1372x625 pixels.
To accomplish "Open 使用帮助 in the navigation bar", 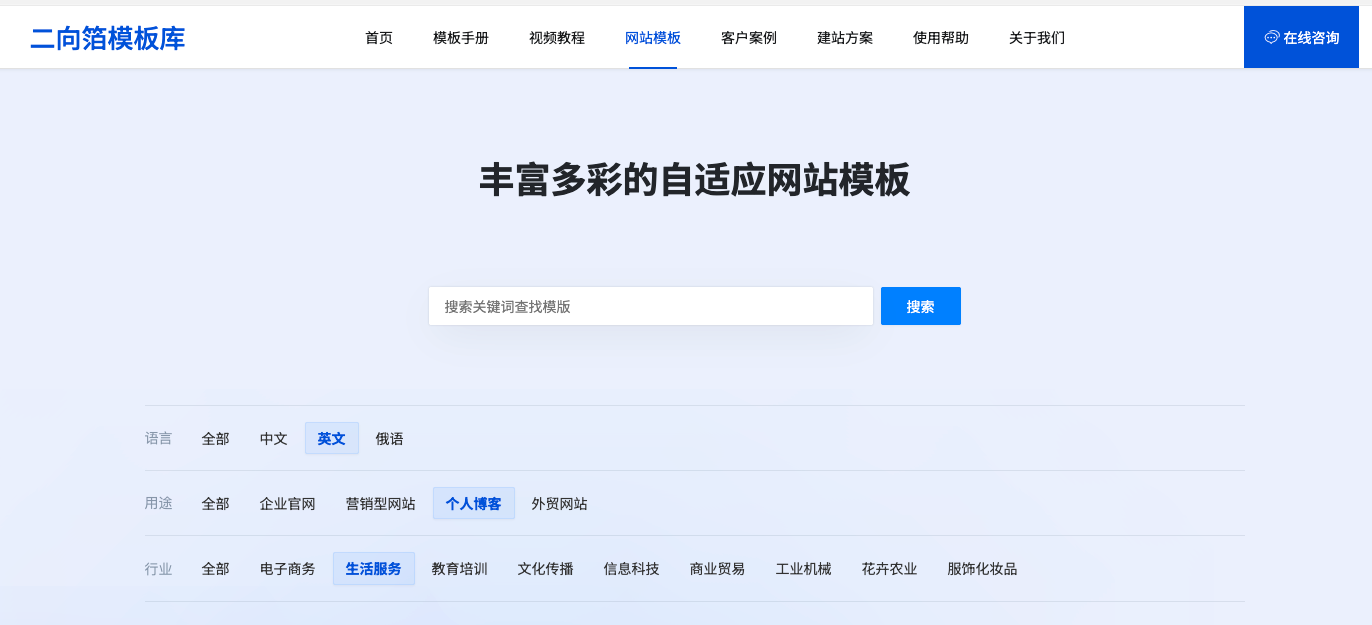I will 941,38.
